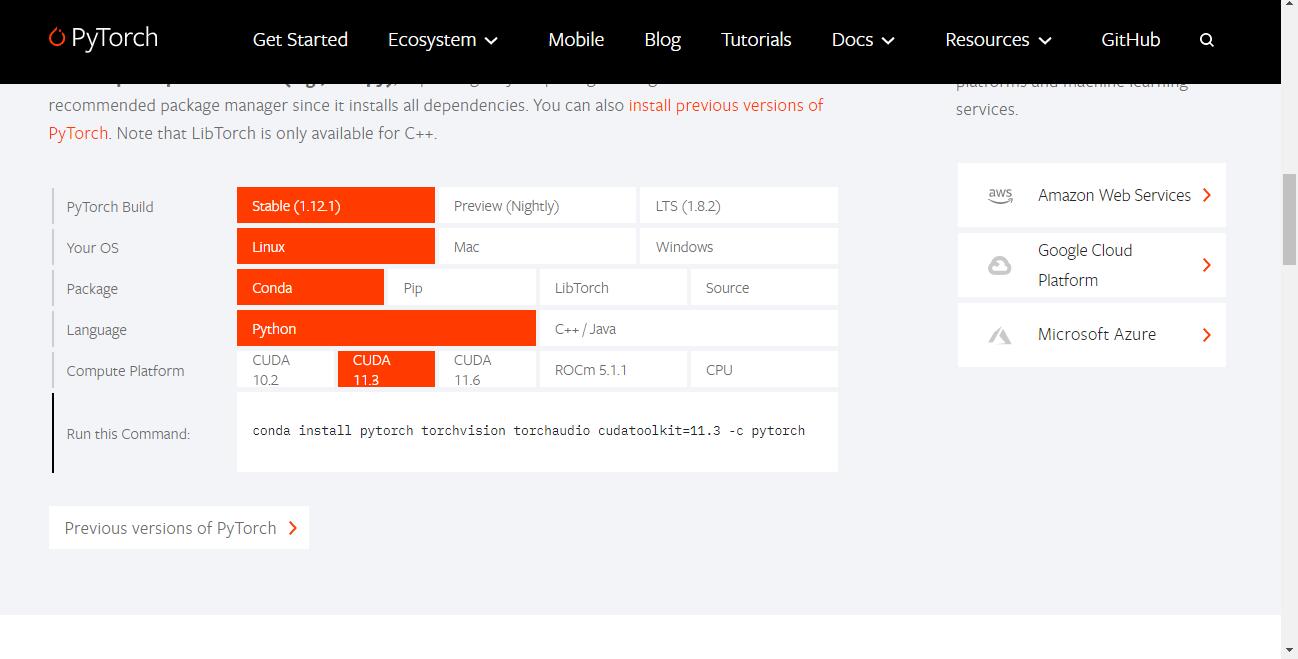This screenshot has height=659, width=1298.
Task: Select the Source package option
Action: pyautogui.click(x=764, y=287)
